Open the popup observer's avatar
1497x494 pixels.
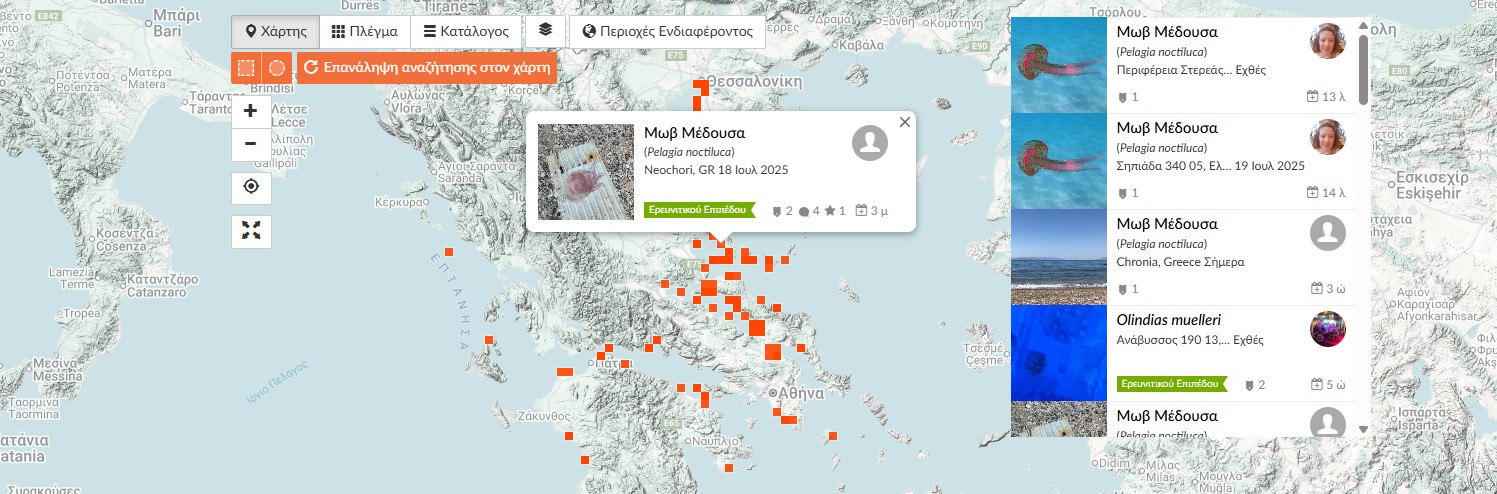tap(870, 142)
